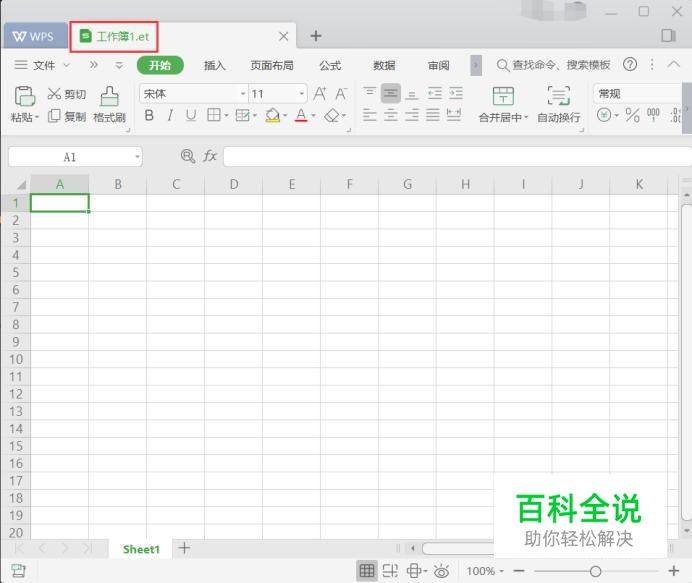This screenshot has width=692, height=583.
Task: Click Merge and Center (合并居中)
Action: point(503,105)
